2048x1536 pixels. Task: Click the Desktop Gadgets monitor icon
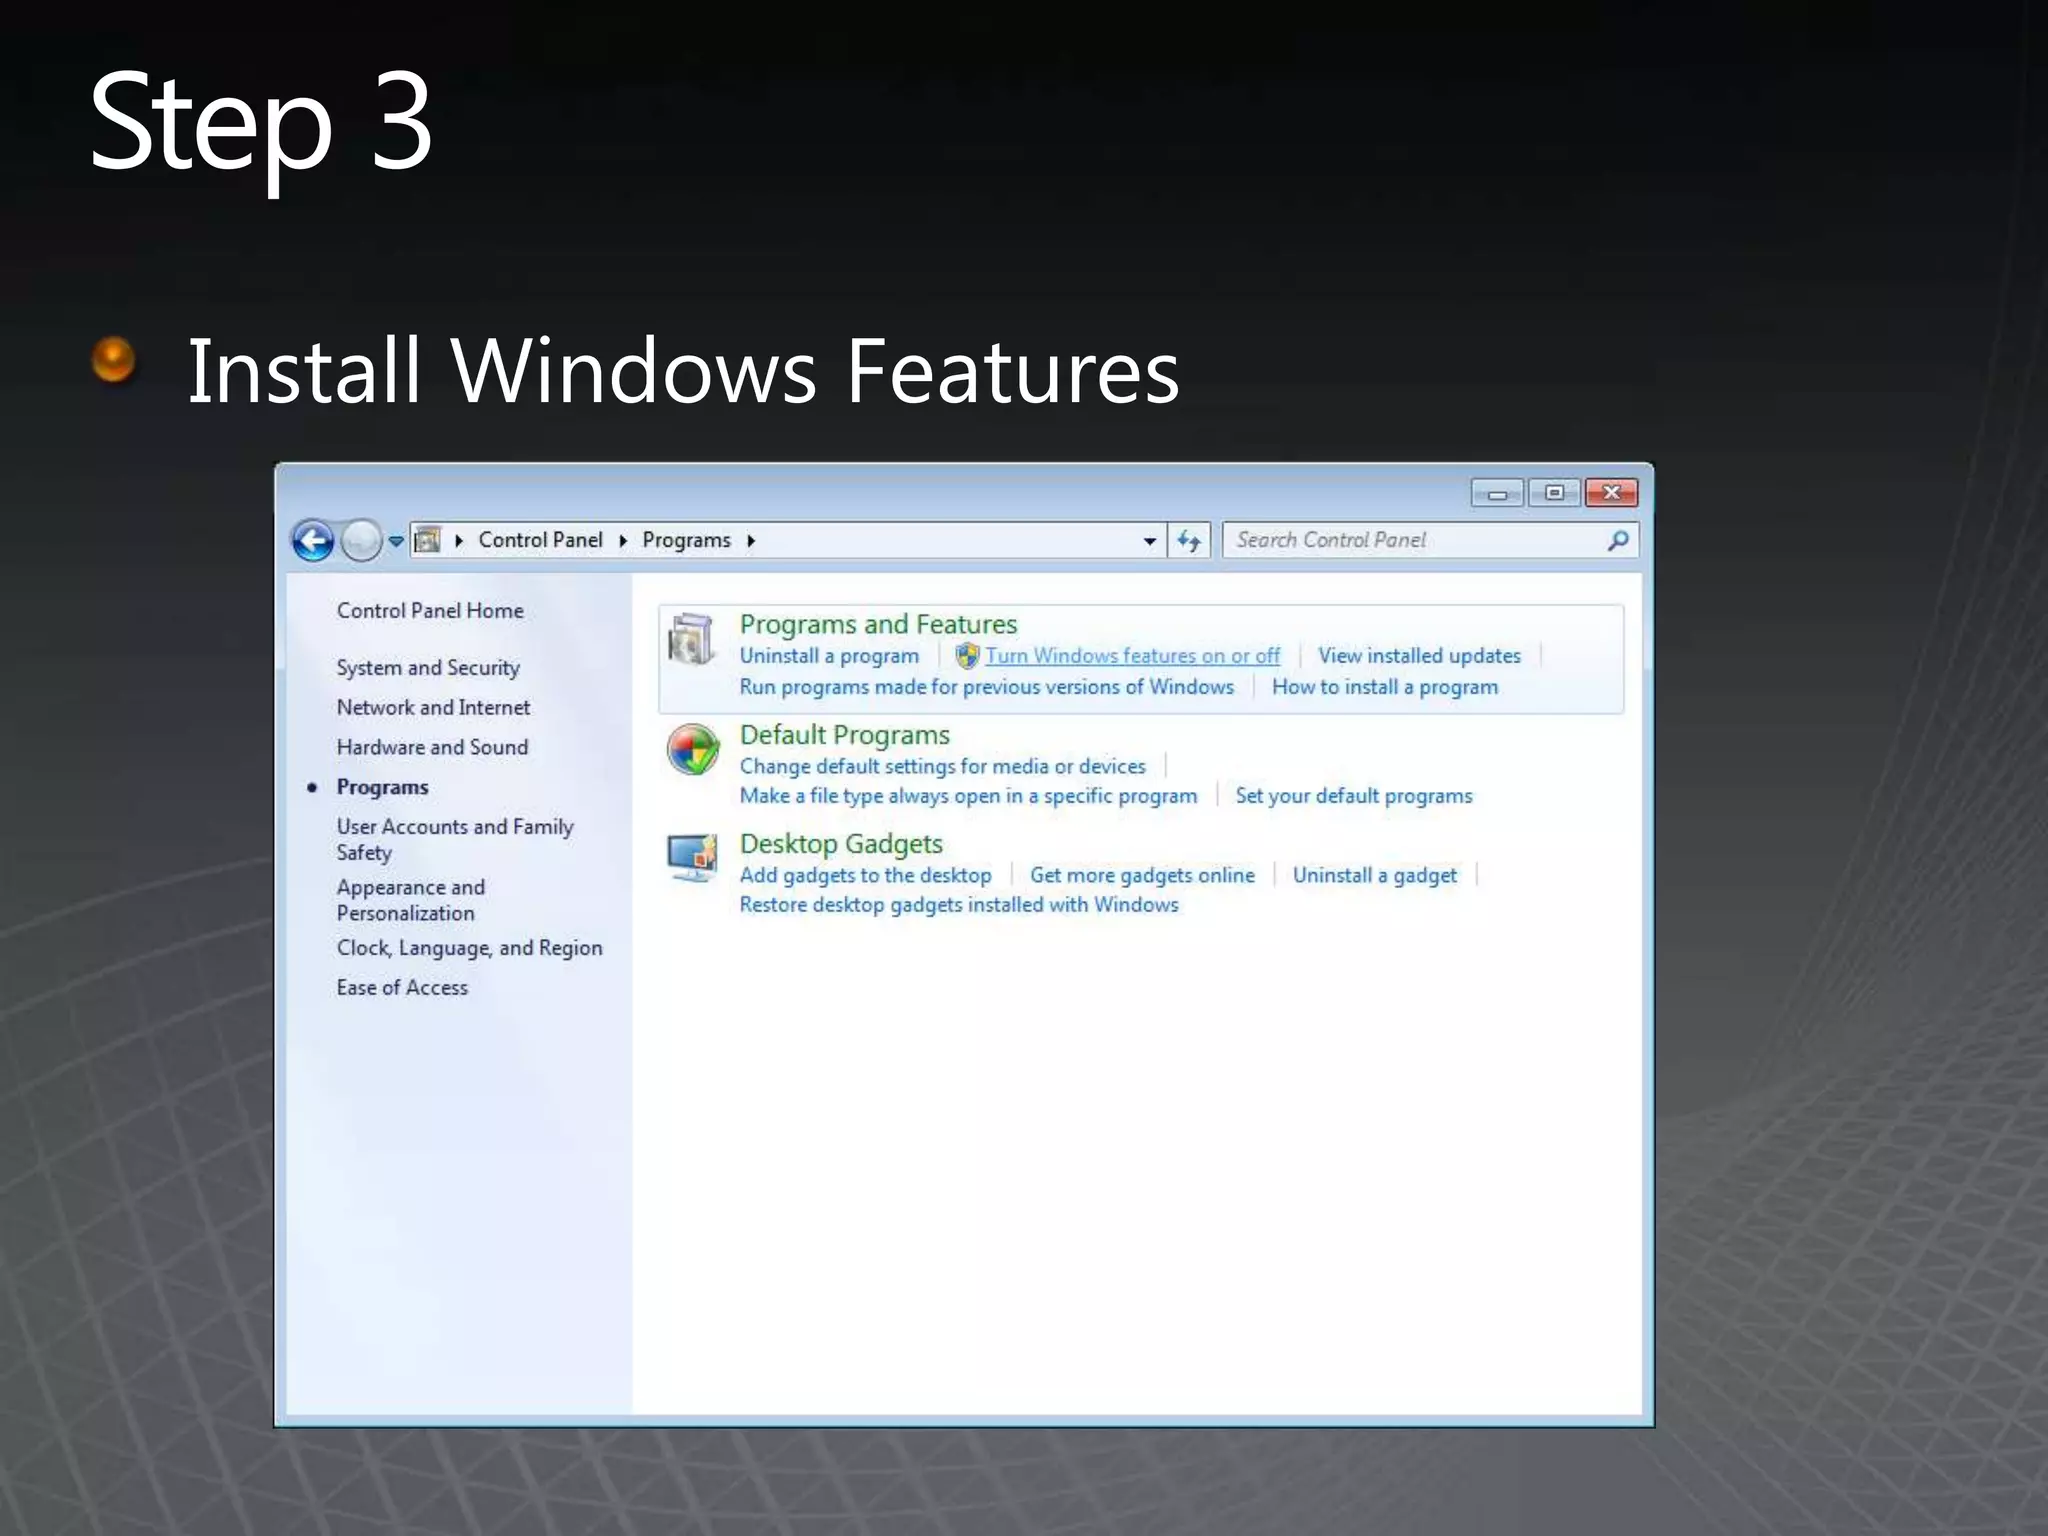692,858
